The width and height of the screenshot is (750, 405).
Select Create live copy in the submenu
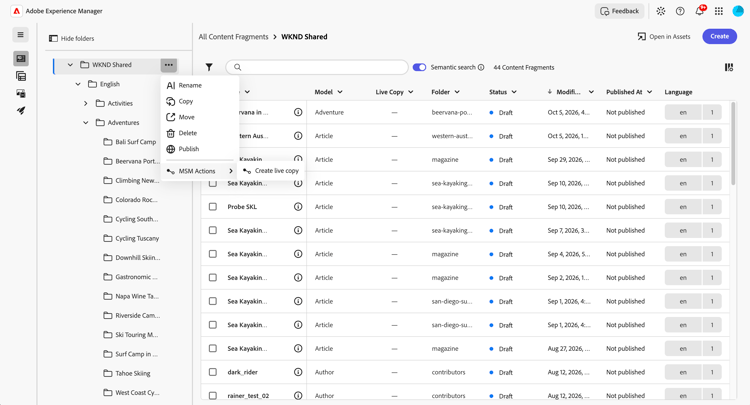tap(271, 171)
